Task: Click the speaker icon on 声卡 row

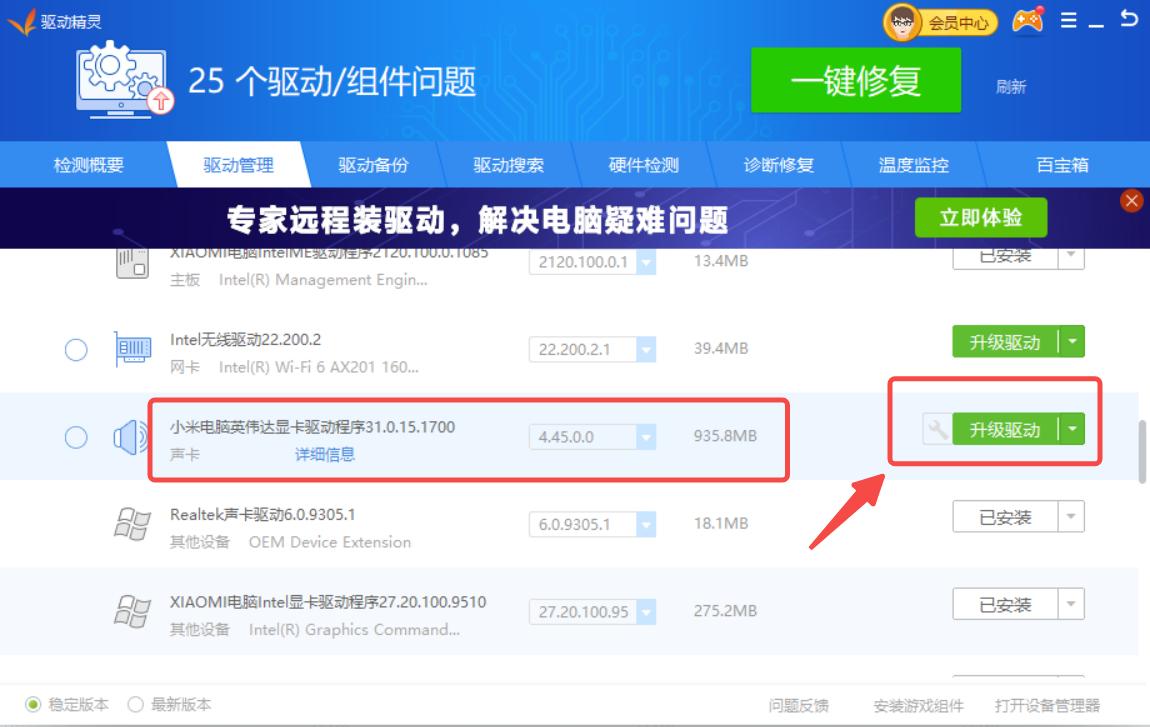Action: click(x=127, y=435)
